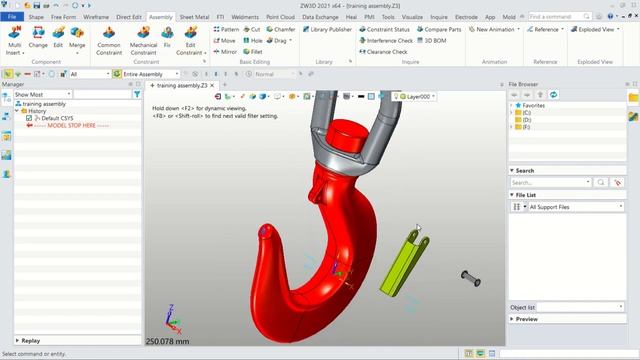Image resolution: width=640 pixels, height=360 pixels.
Task: Click the Reference tool
Action: (545, 29)
